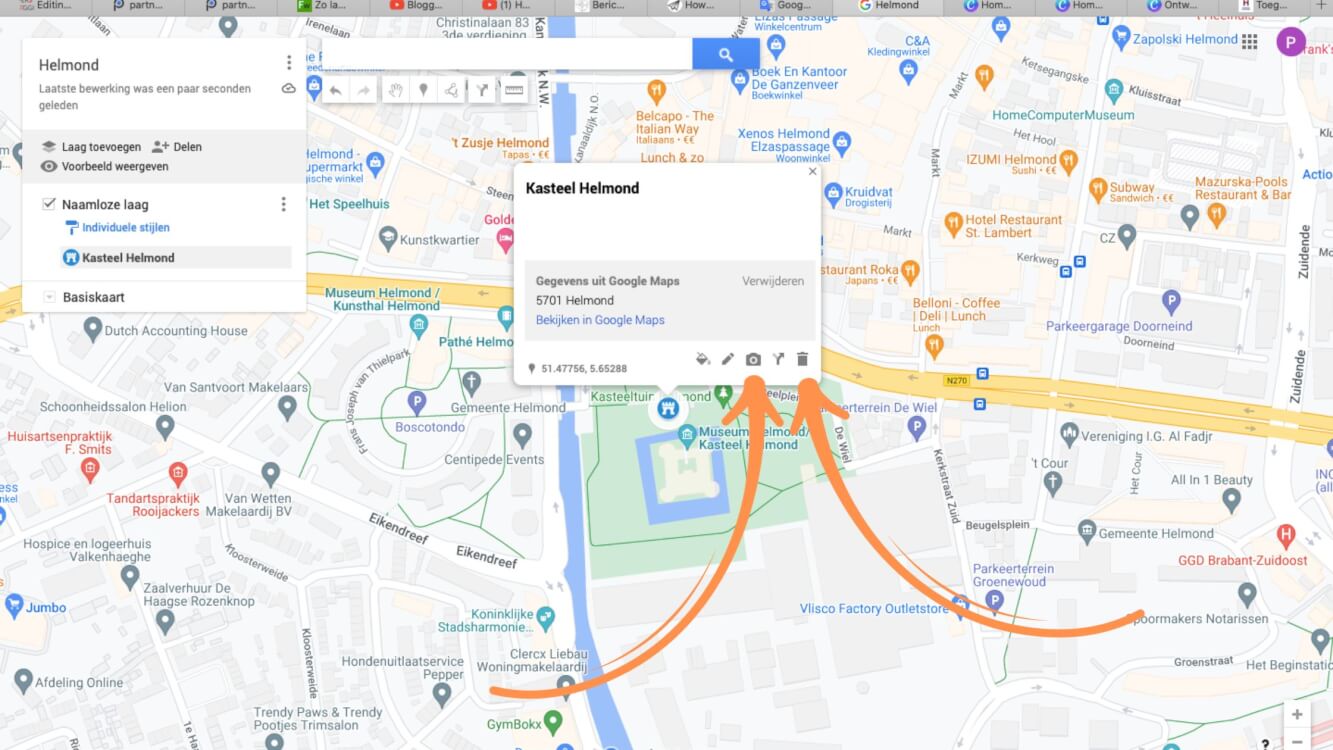Open the paint bucket style icon
The width and height of the screenshot is (1333, 750).
pyautogui.click(x=703, y=359)
